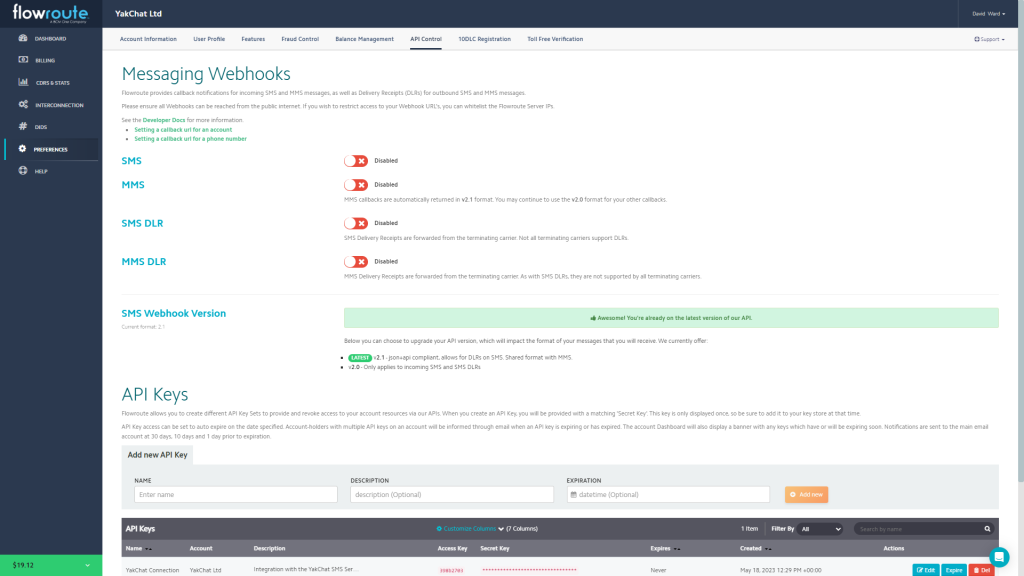Open Help globe icon
The width and height of the screenshot is (1024, 576).
click(23, 170)
